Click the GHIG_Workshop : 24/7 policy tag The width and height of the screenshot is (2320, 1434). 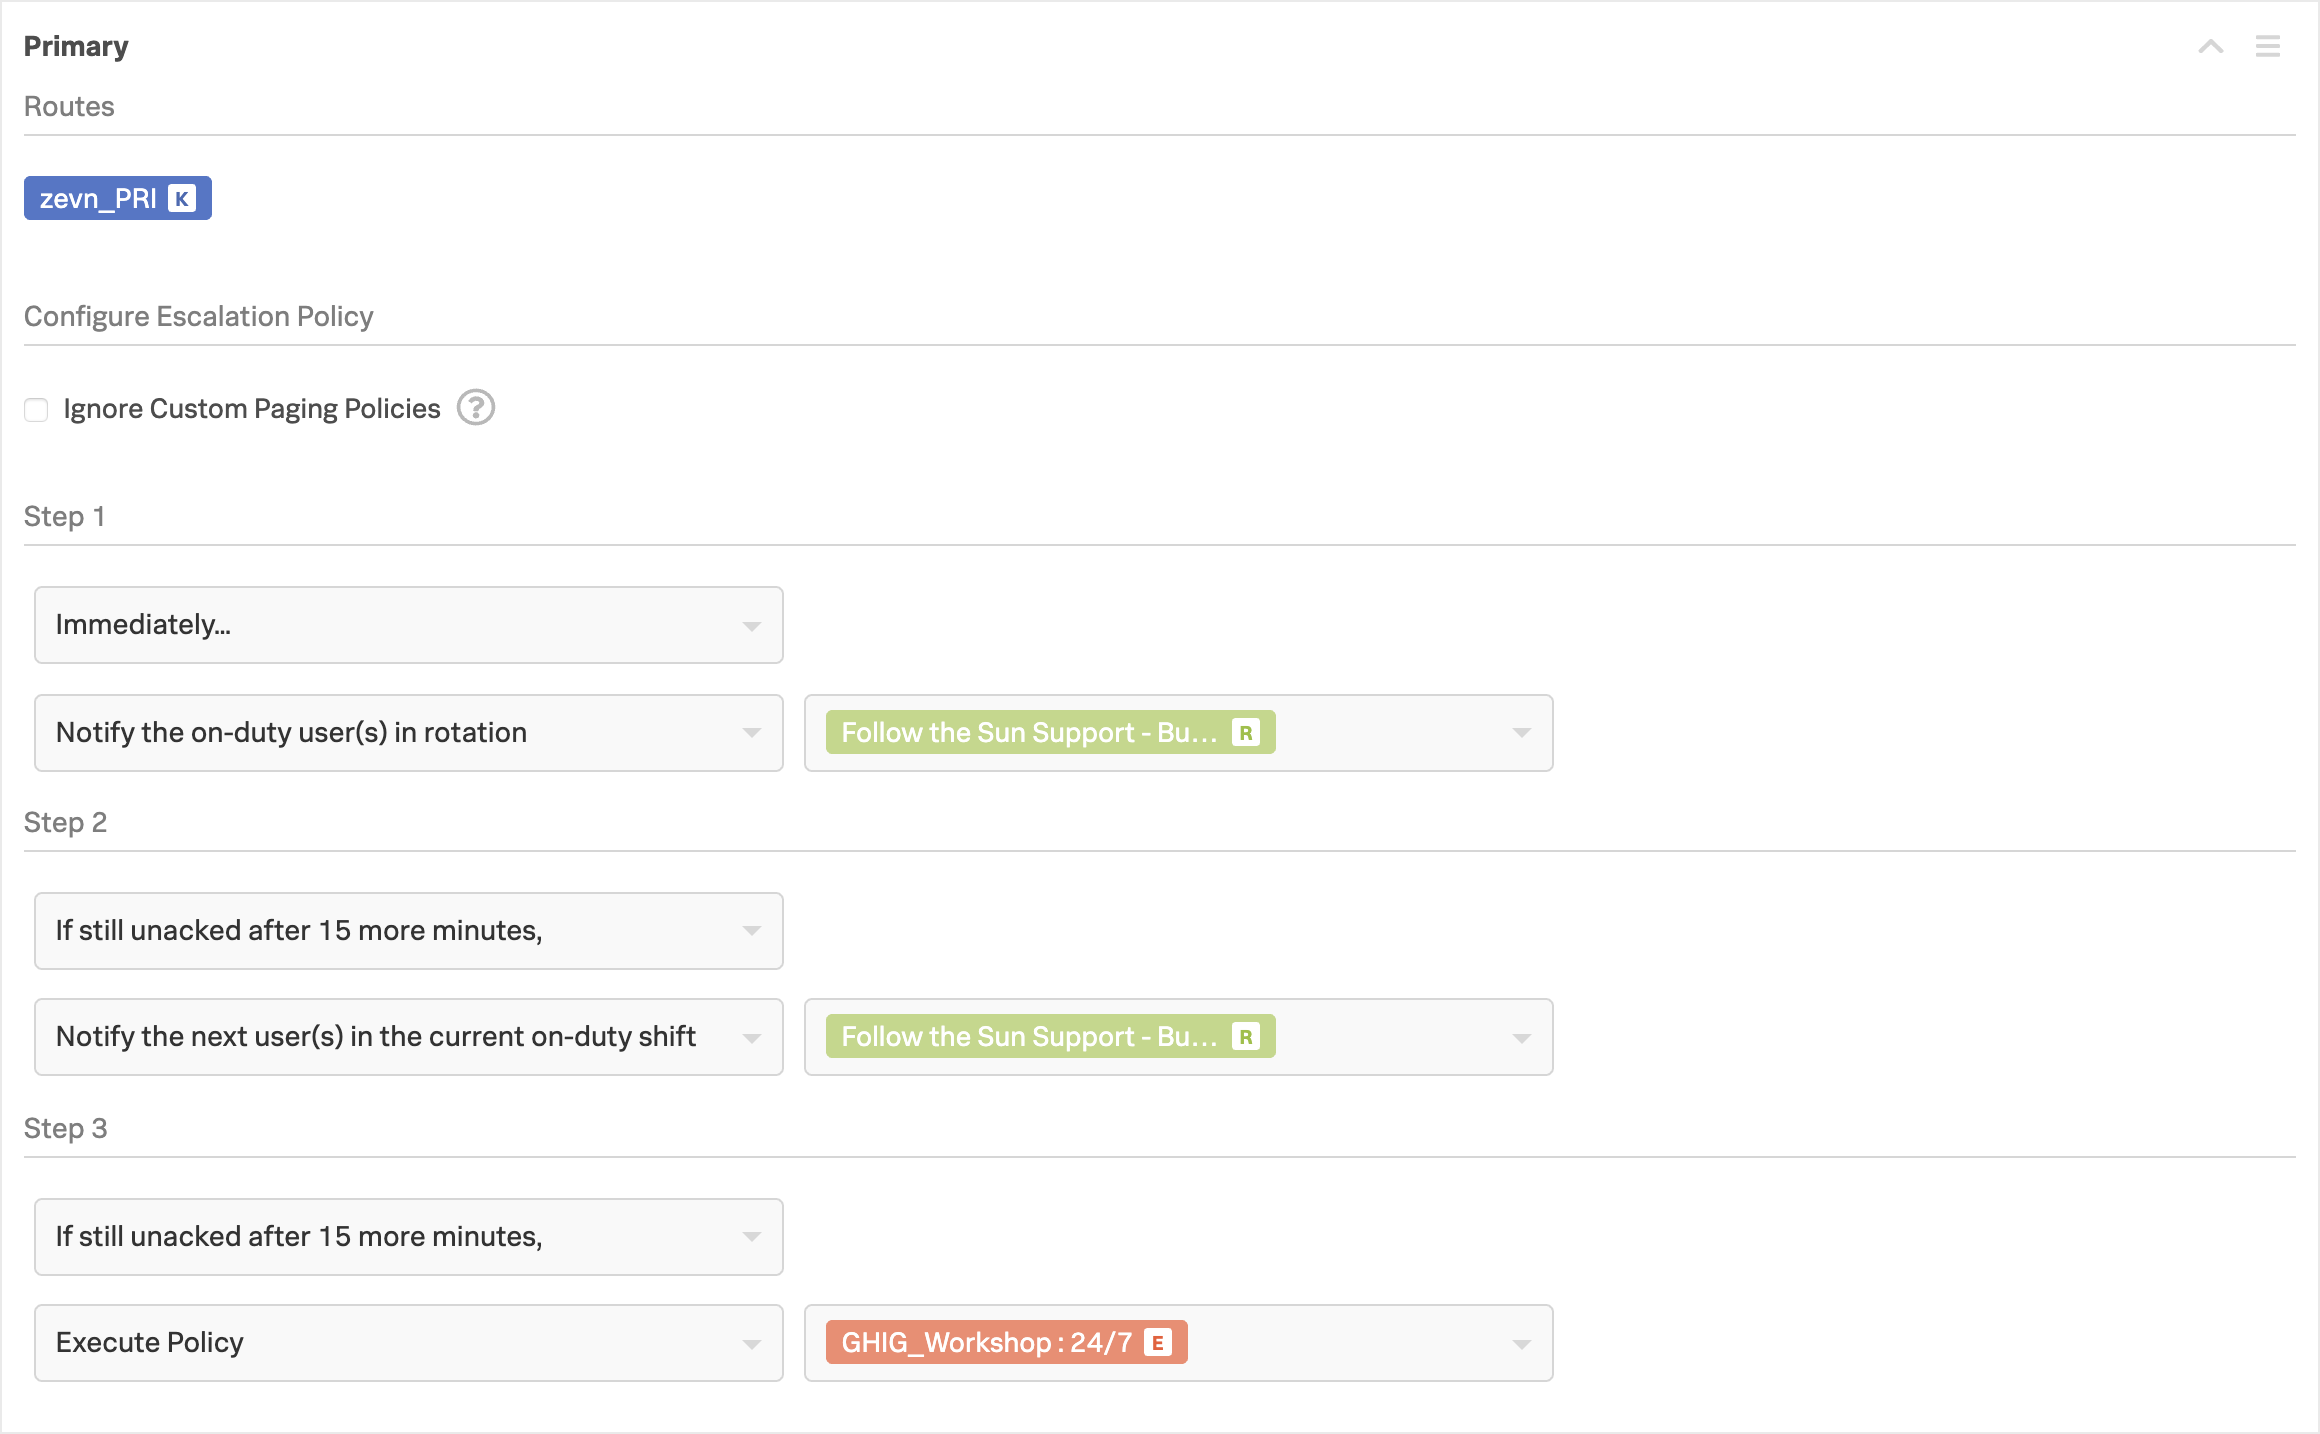(986, 1343)
